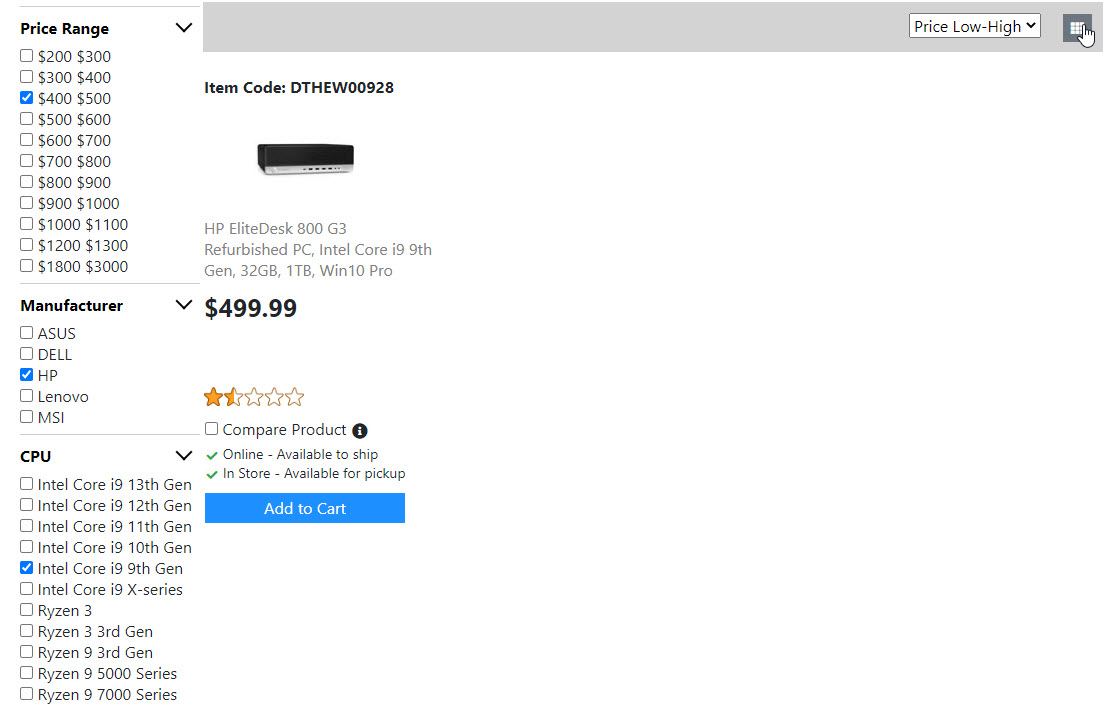
Task: Check the Intel Core i9 13th Gen filter
Action: [27, 484]
